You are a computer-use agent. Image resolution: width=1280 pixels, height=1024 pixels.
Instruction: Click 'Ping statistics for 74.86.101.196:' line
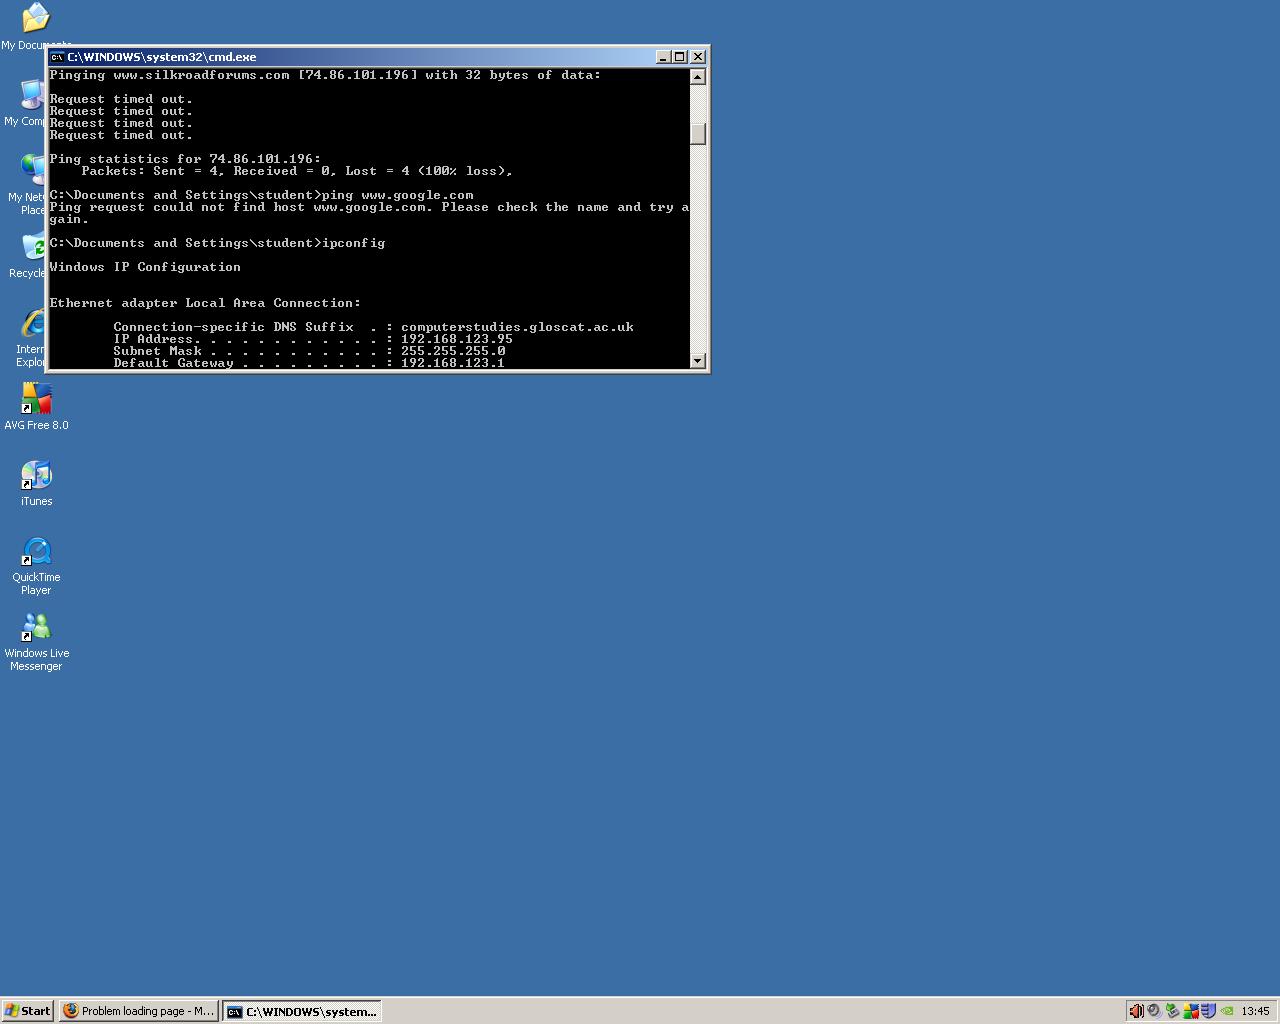(185, 159)
